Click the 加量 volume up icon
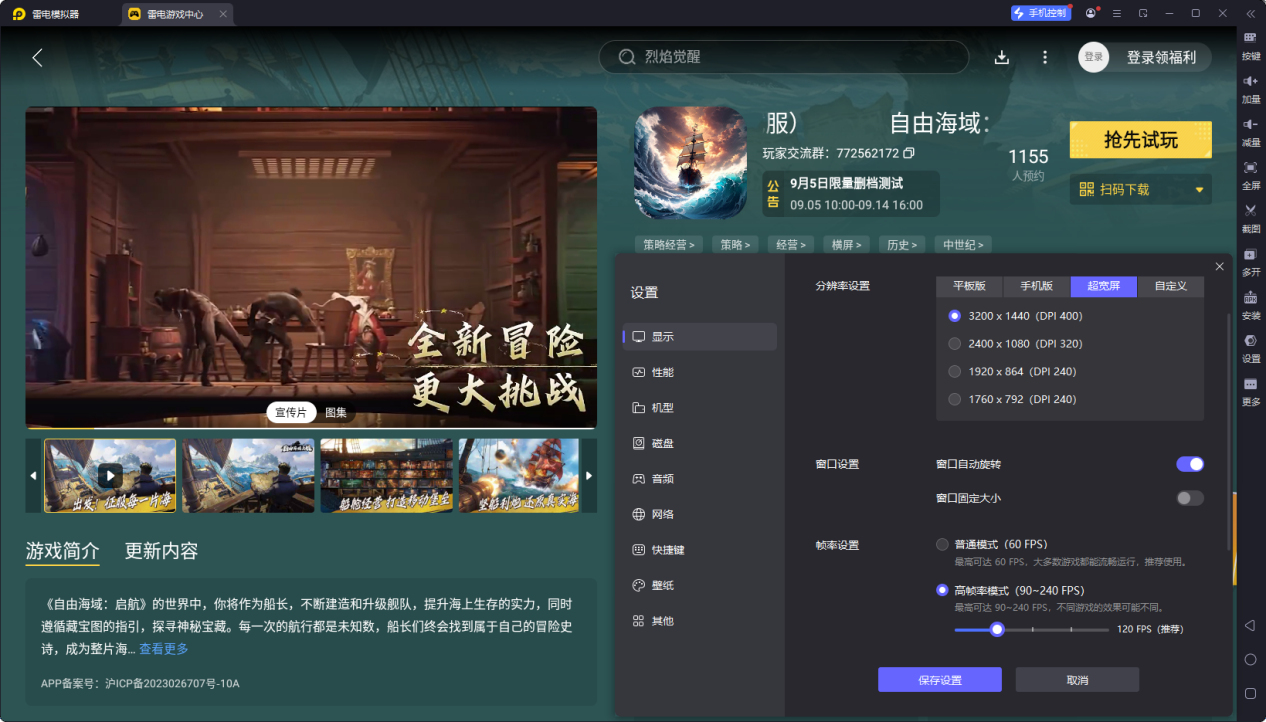Viewport: 1266px width, 722px height. (x=1250, y=80)
